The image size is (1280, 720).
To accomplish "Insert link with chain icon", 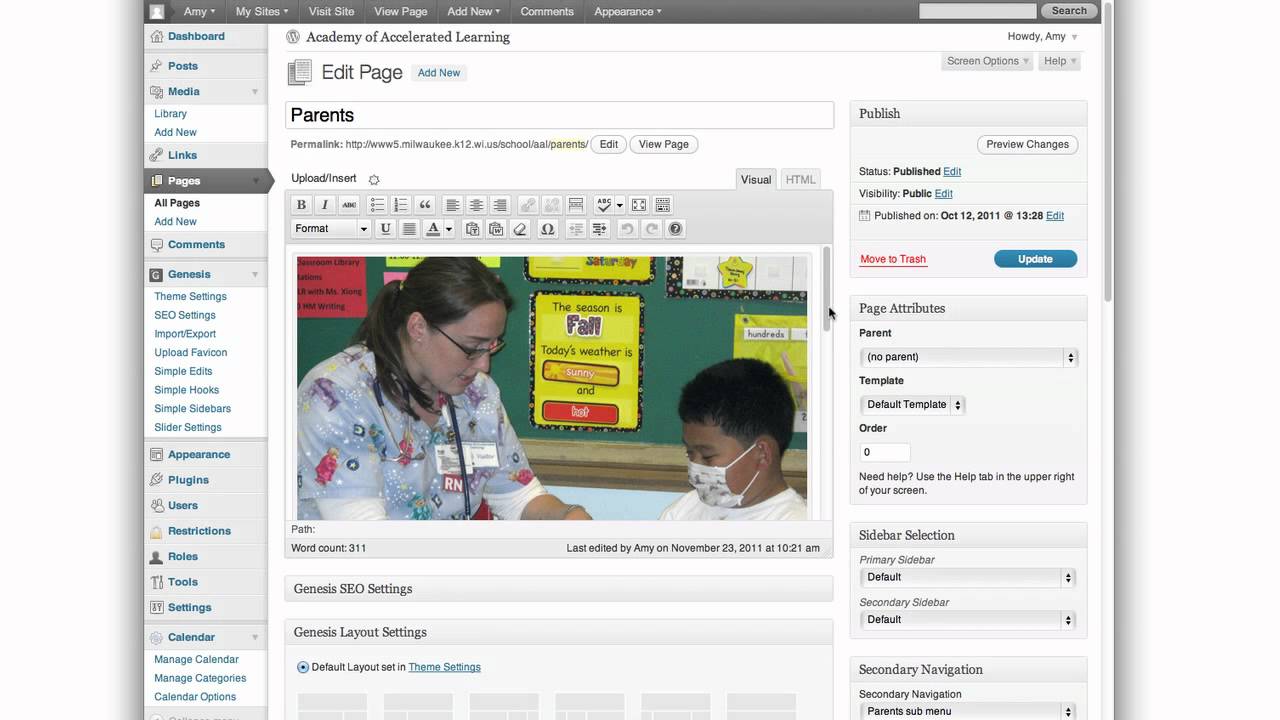I will point(528,205).
